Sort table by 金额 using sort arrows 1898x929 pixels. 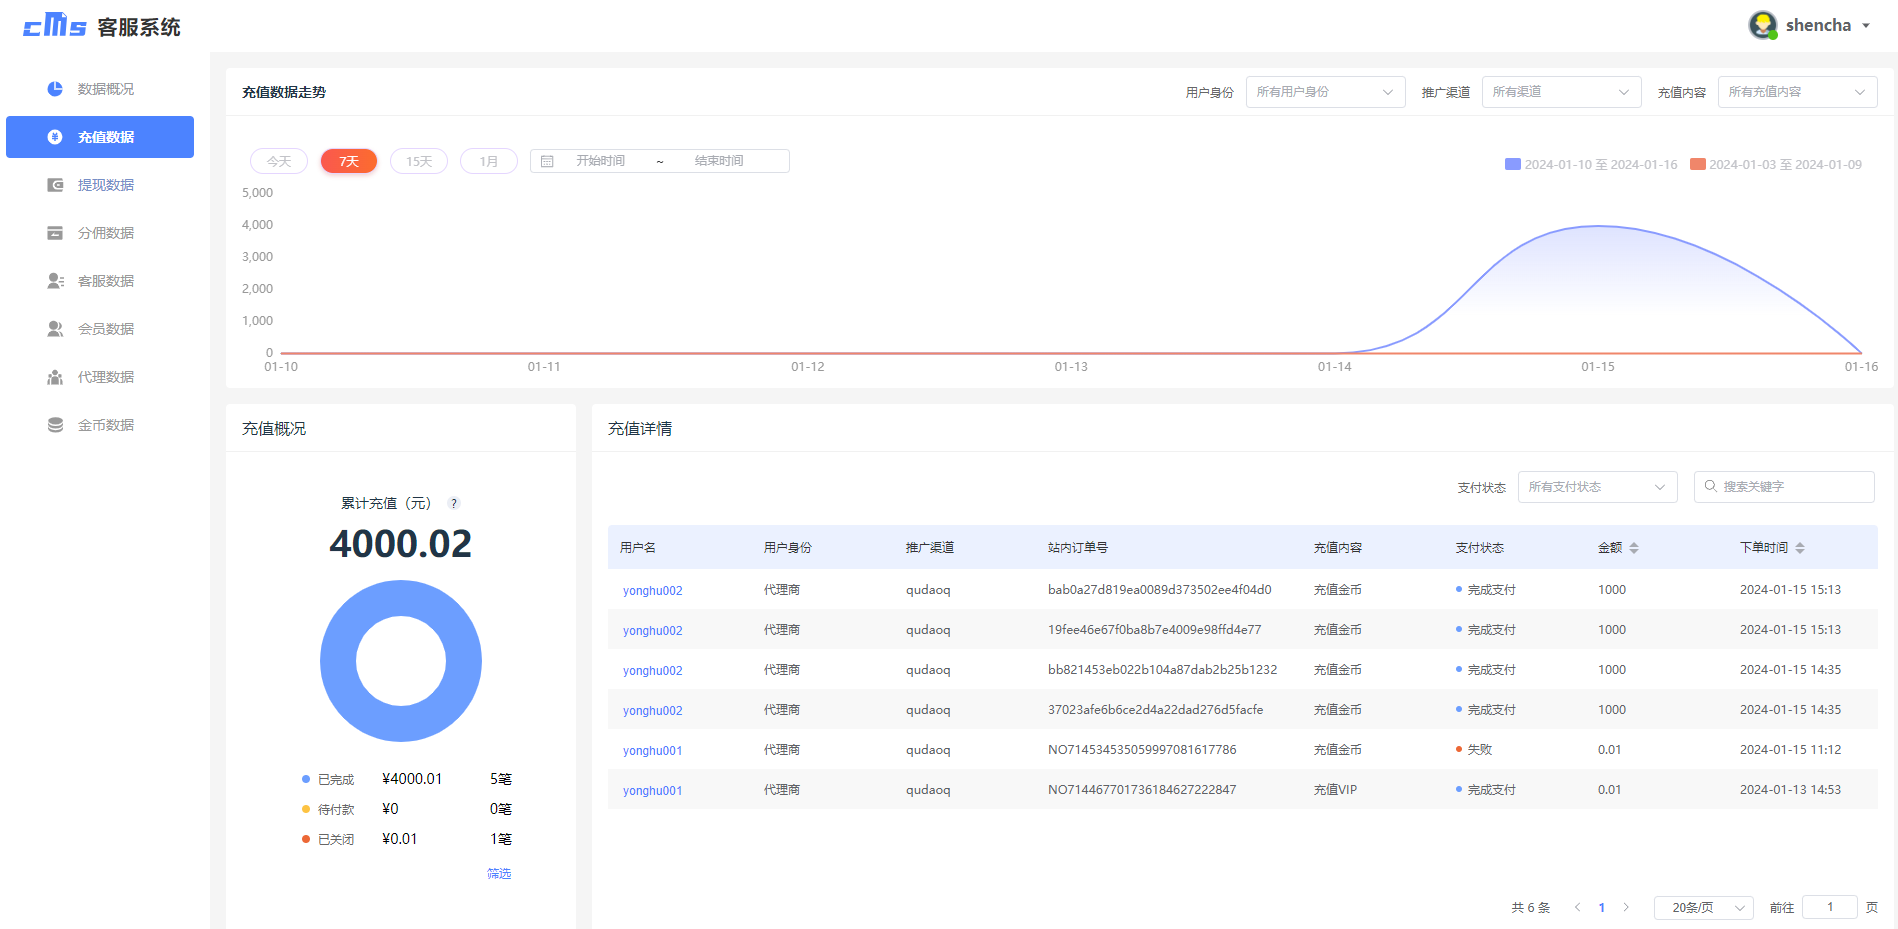pos(1634,548)
